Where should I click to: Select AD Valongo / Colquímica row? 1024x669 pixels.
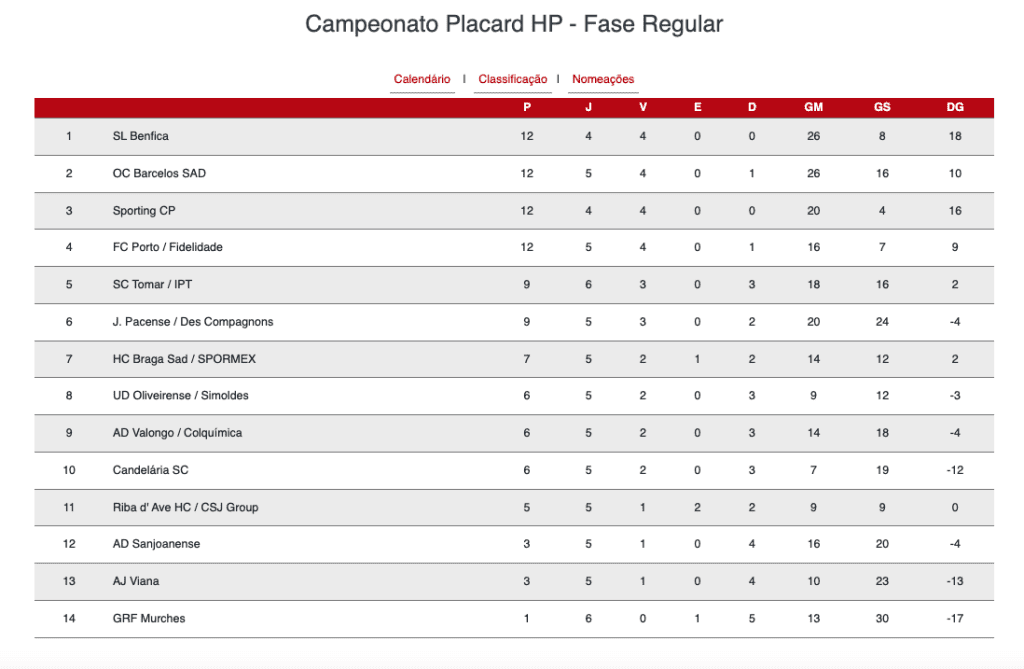[514, 433]
